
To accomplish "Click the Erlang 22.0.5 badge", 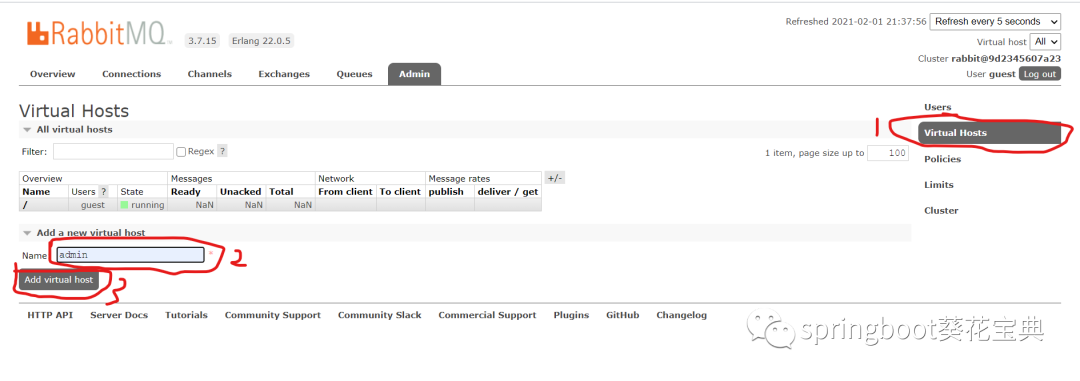I will click(261, 41).
